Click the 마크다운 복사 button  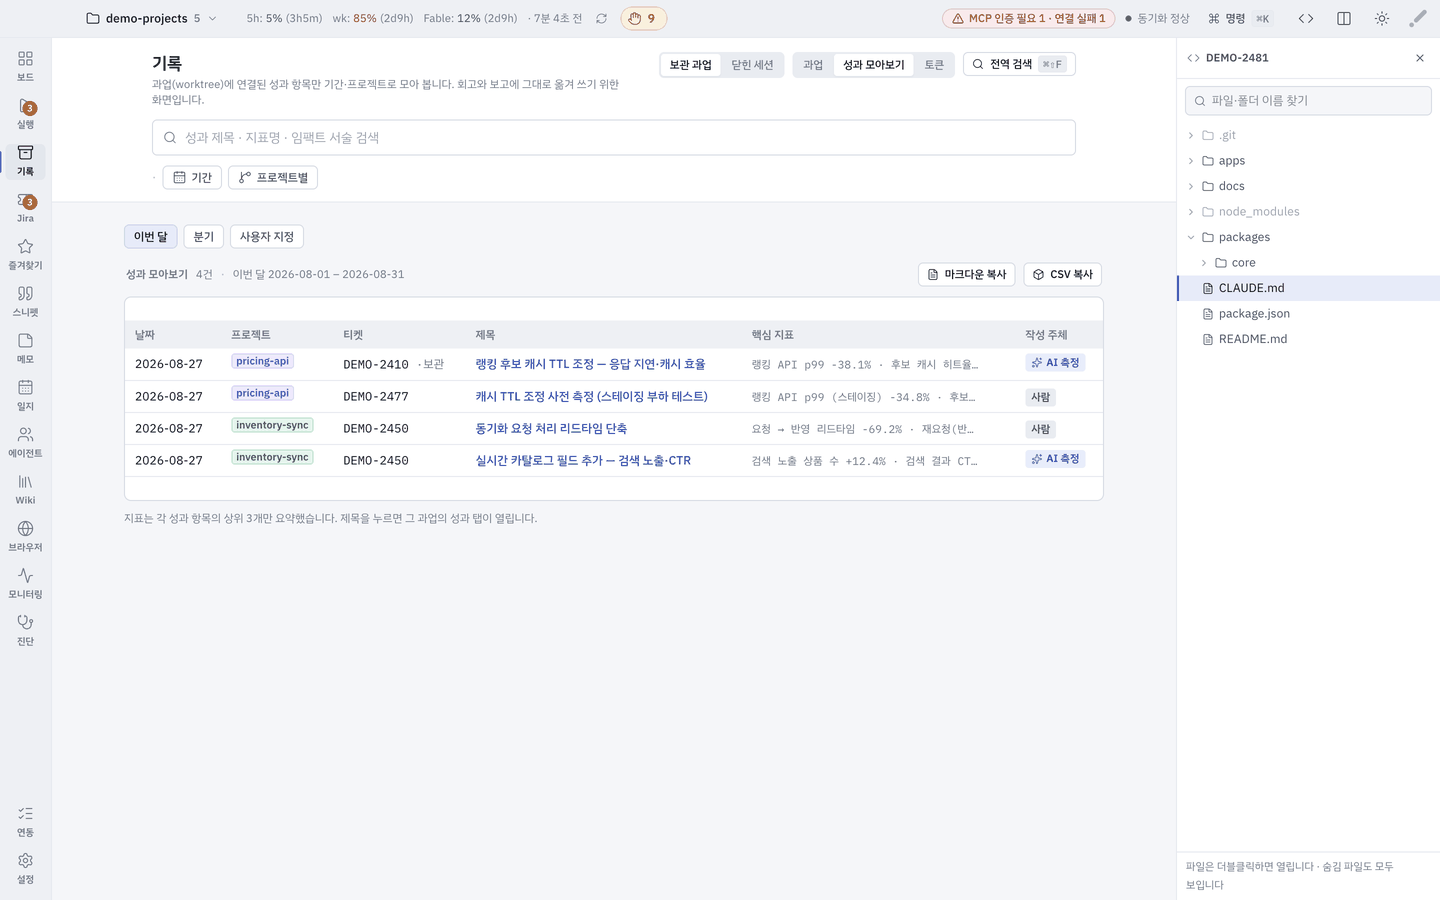point(967,274)
